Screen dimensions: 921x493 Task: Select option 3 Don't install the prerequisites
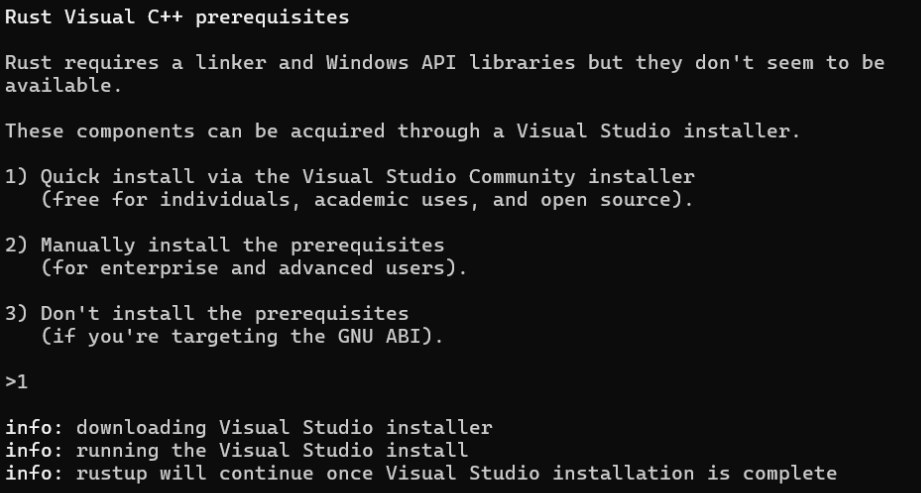[x=206, y=314]
